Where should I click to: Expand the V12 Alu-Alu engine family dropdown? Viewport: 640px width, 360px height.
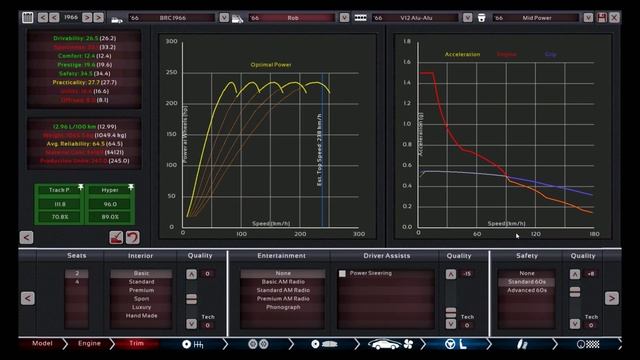[x=467, y=18]
